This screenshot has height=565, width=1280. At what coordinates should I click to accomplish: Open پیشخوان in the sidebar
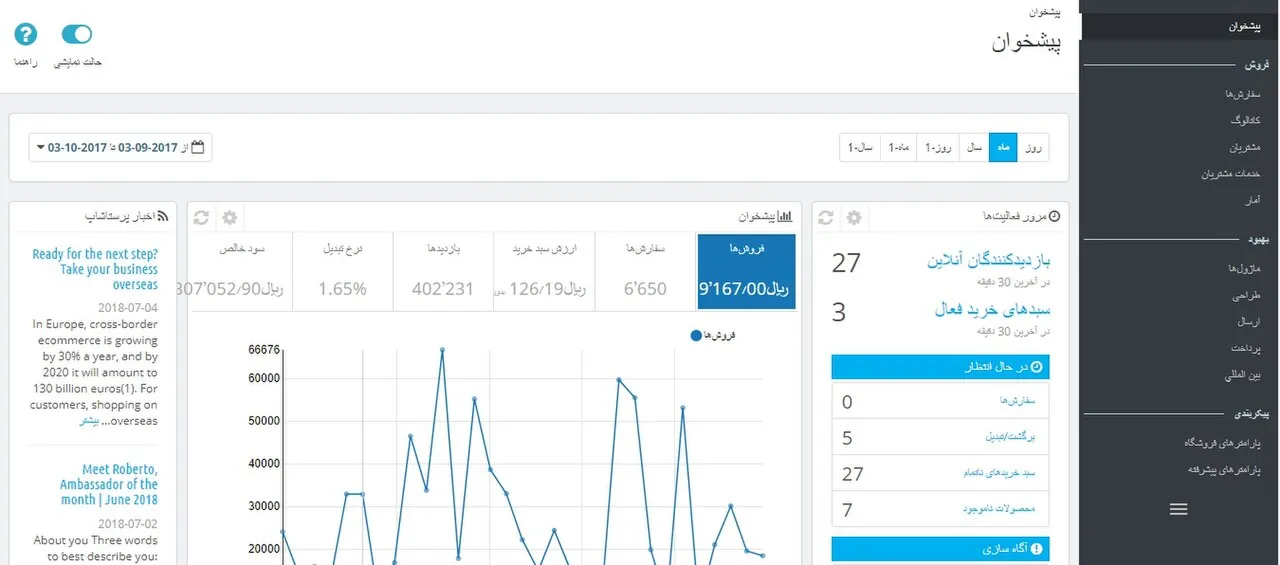pyautogui.click(x=1180, y=26)
